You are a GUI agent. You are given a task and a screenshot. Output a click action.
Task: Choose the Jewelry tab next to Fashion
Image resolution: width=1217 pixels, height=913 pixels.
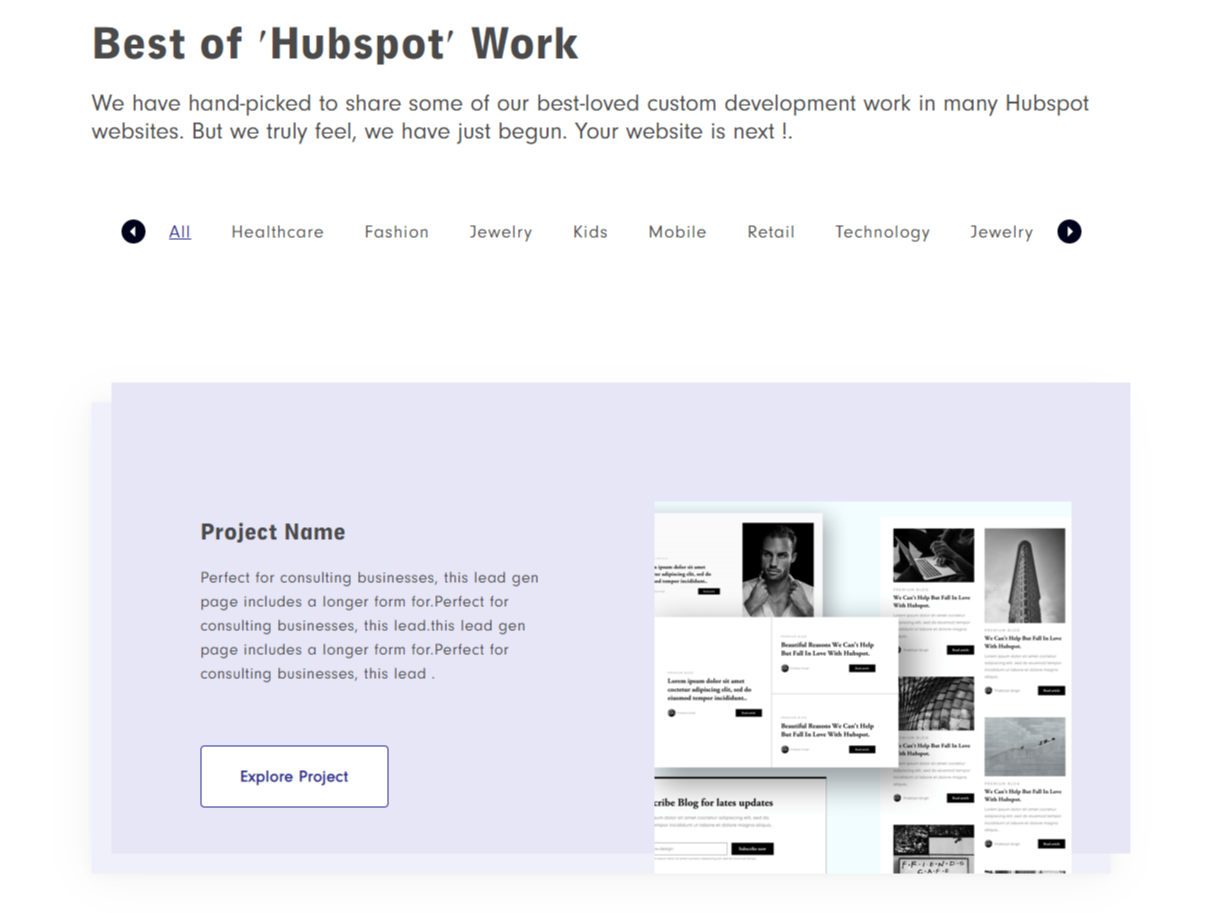(x=500, y=232)
